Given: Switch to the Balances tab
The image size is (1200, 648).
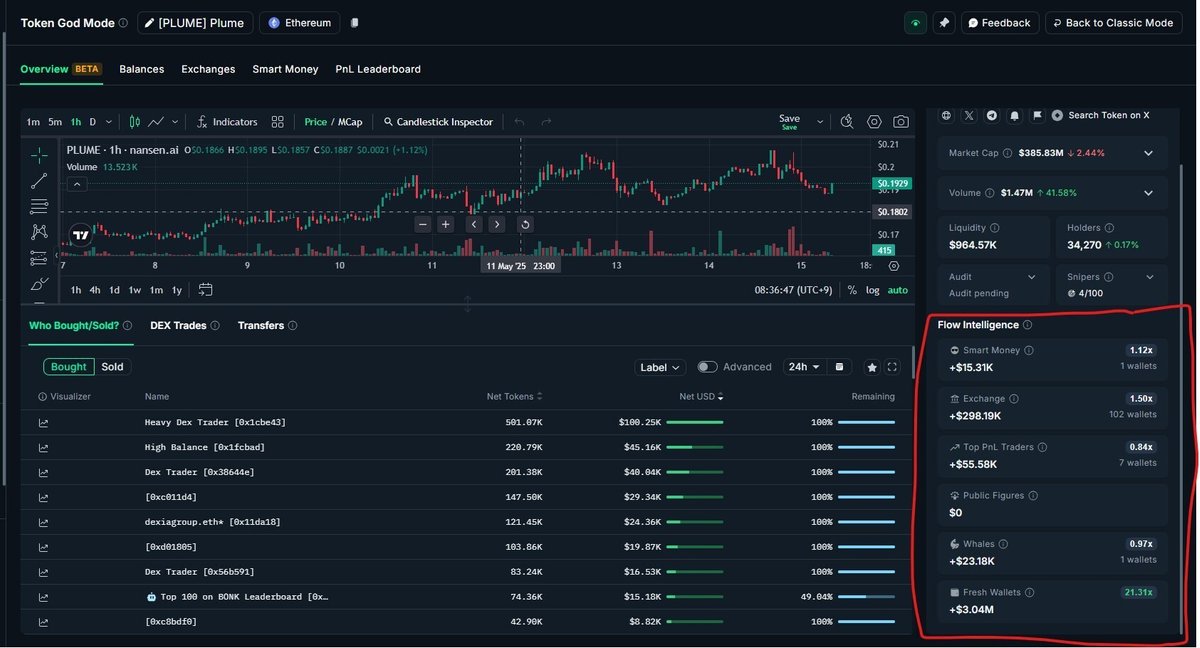Looking at the screenshot, I should point(141,69).
